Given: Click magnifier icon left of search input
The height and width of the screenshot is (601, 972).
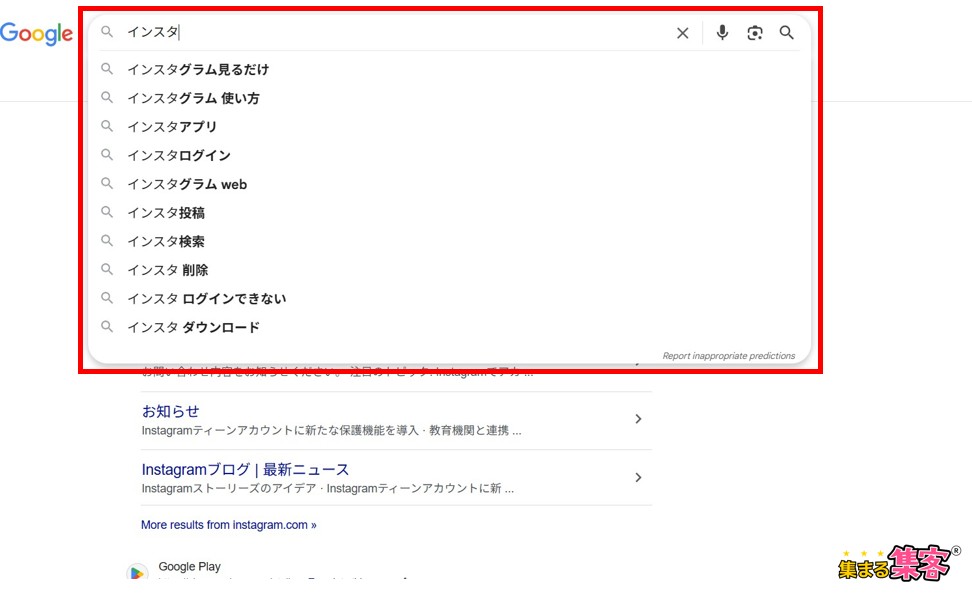Looking at the screenshot, I should 107,32.
